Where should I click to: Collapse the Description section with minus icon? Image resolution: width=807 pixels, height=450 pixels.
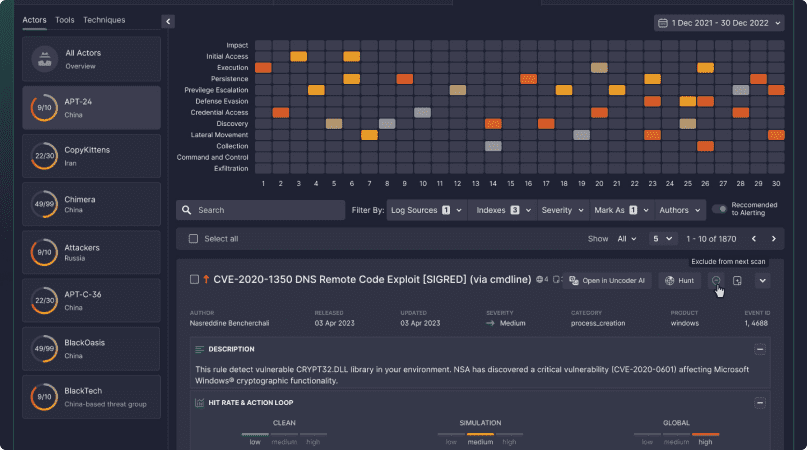coord(760,349)
